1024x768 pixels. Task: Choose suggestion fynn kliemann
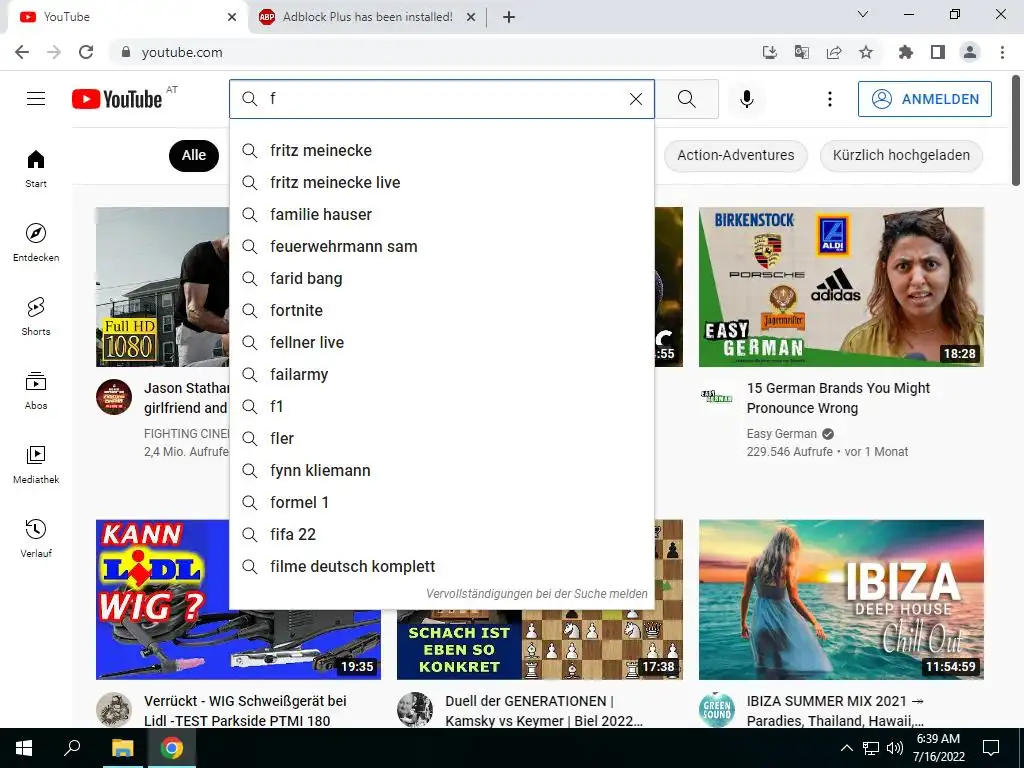coord(442,470)
